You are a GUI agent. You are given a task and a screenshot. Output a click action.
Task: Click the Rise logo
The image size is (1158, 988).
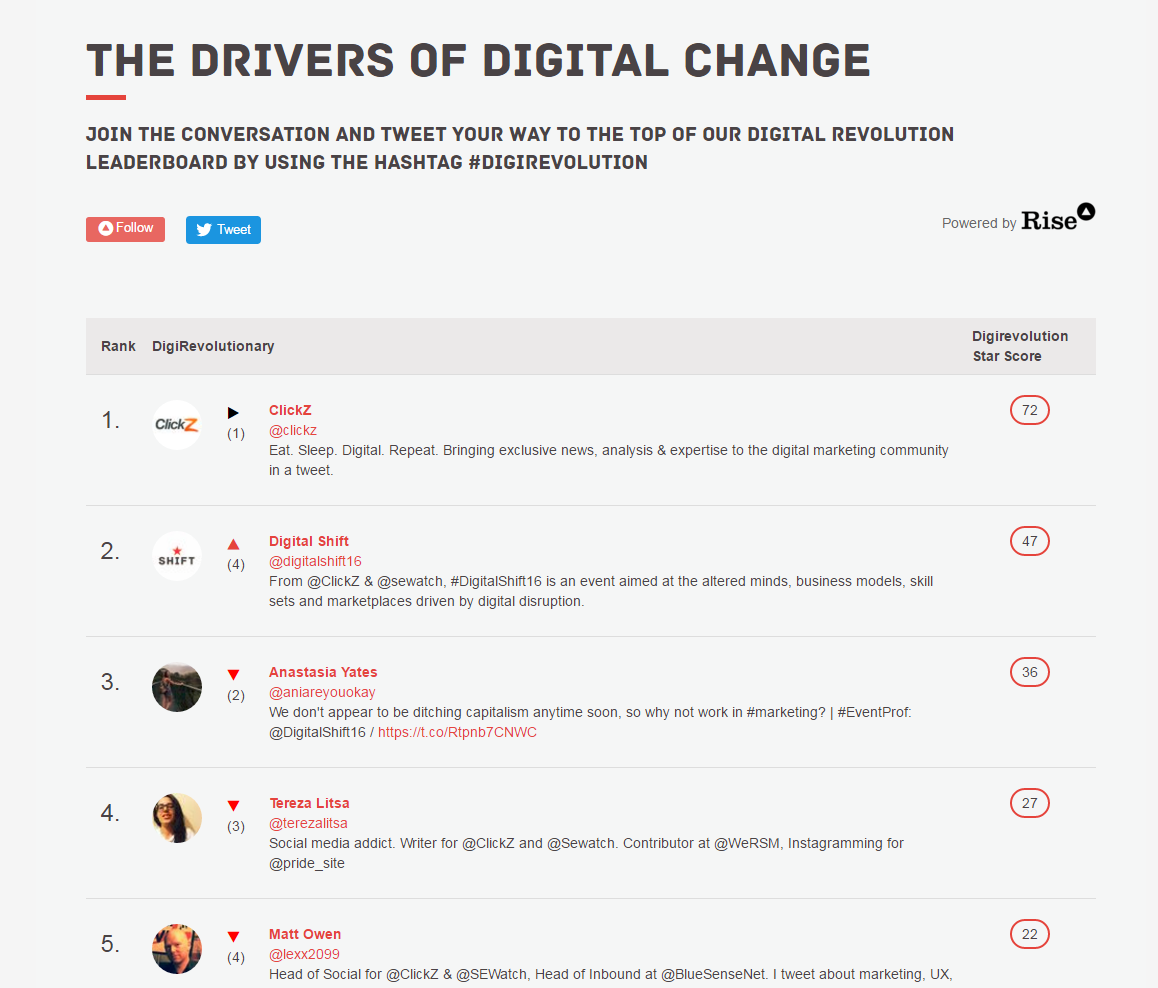point(1058,218)
